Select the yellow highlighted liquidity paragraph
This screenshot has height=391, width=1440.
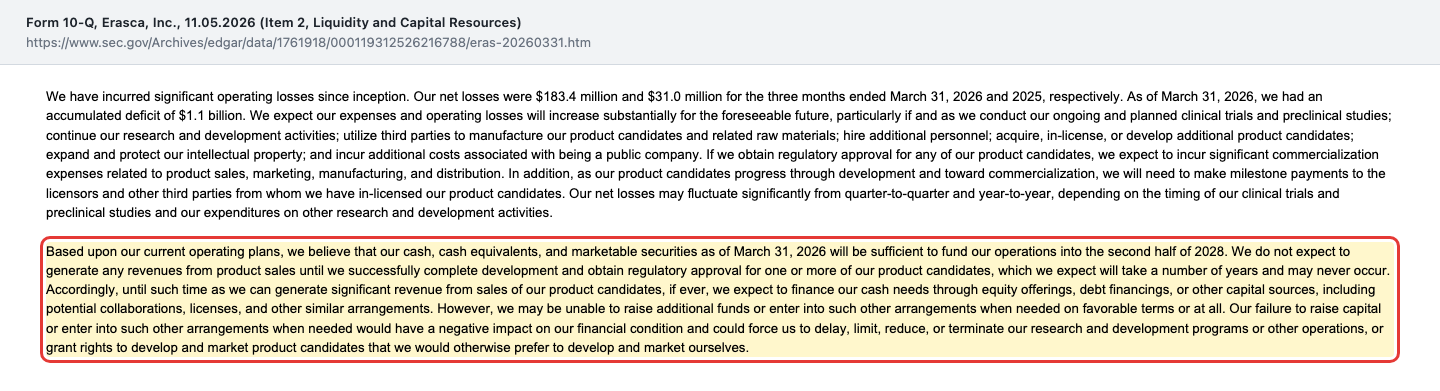click(x=719, y=299)
